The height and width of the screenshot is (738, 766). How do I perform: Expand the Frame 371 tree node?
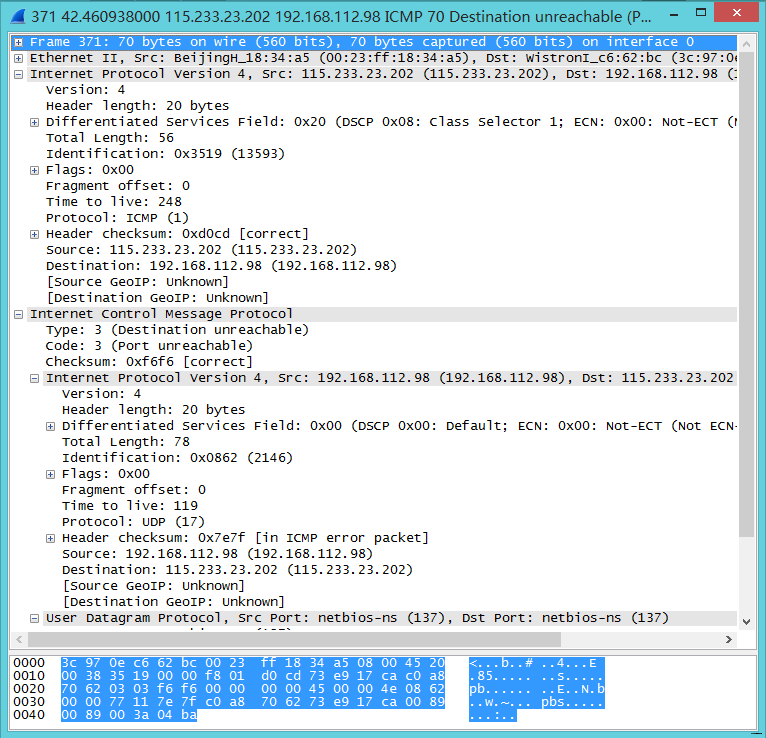[19, 42]
